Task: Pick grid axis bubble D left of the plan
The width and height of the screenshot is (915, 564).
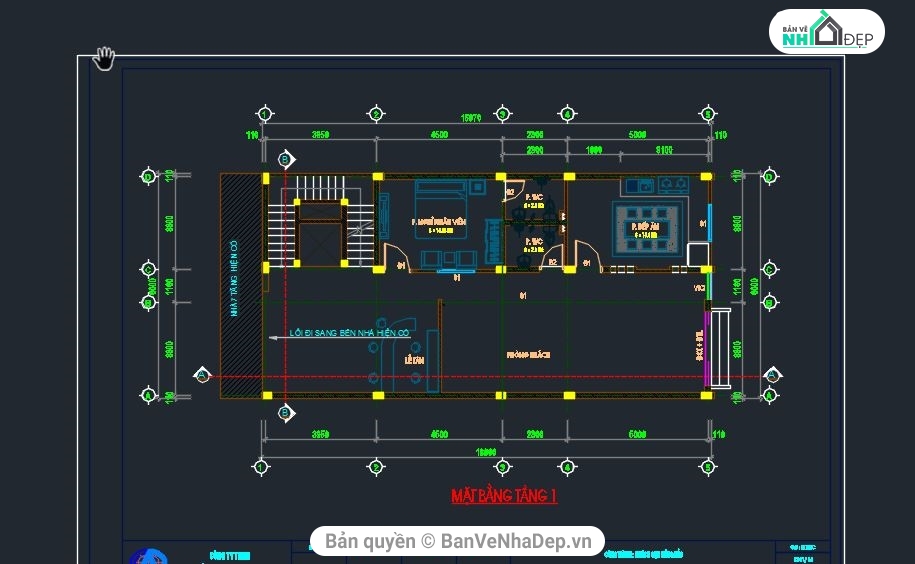Action: (148, 176)
